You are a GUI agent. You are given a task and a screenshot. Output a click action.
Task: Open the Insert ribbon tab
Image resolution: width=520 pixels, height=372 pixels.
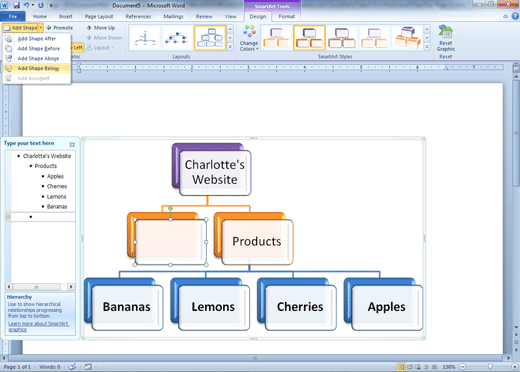pyautogui.click(x=66, y=16)
